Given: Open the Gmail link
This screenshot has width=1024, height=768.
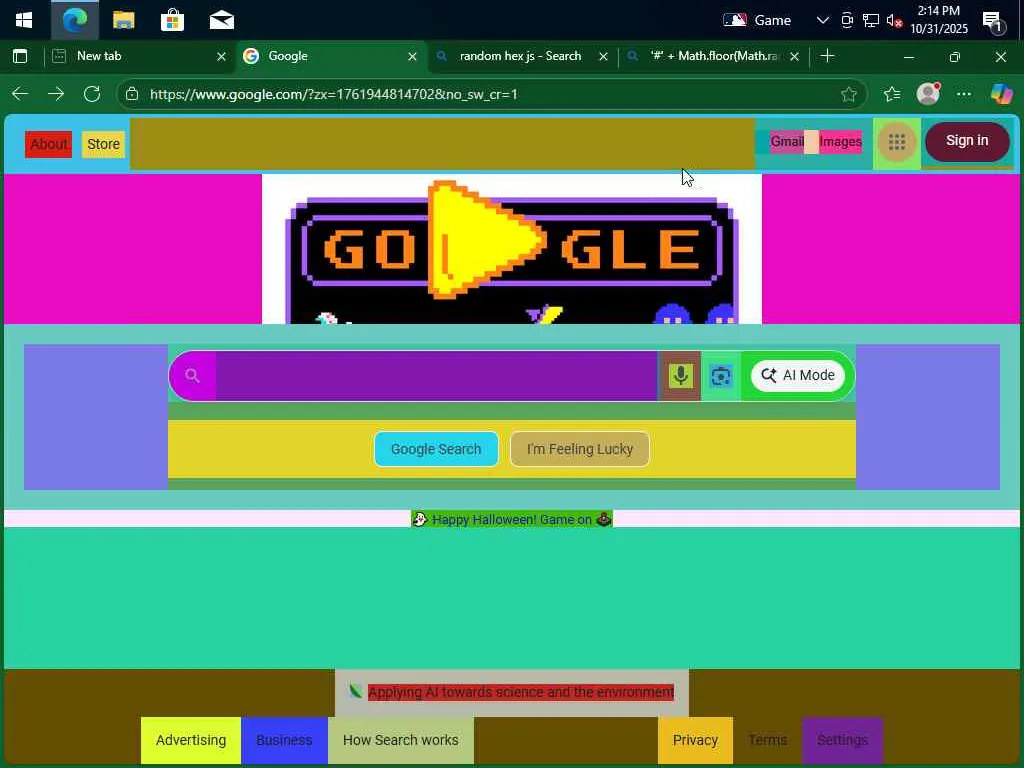Looking at the screenshot, I should 786,141.
